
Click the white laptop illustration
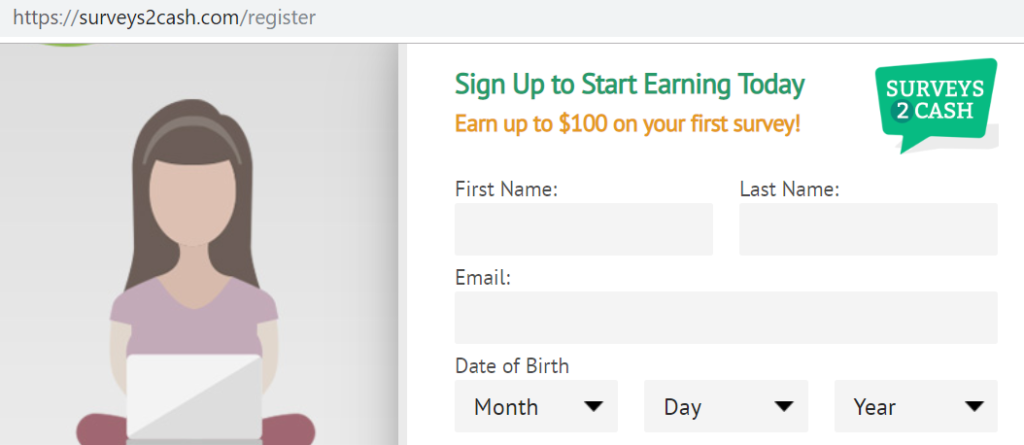[194, 397]
